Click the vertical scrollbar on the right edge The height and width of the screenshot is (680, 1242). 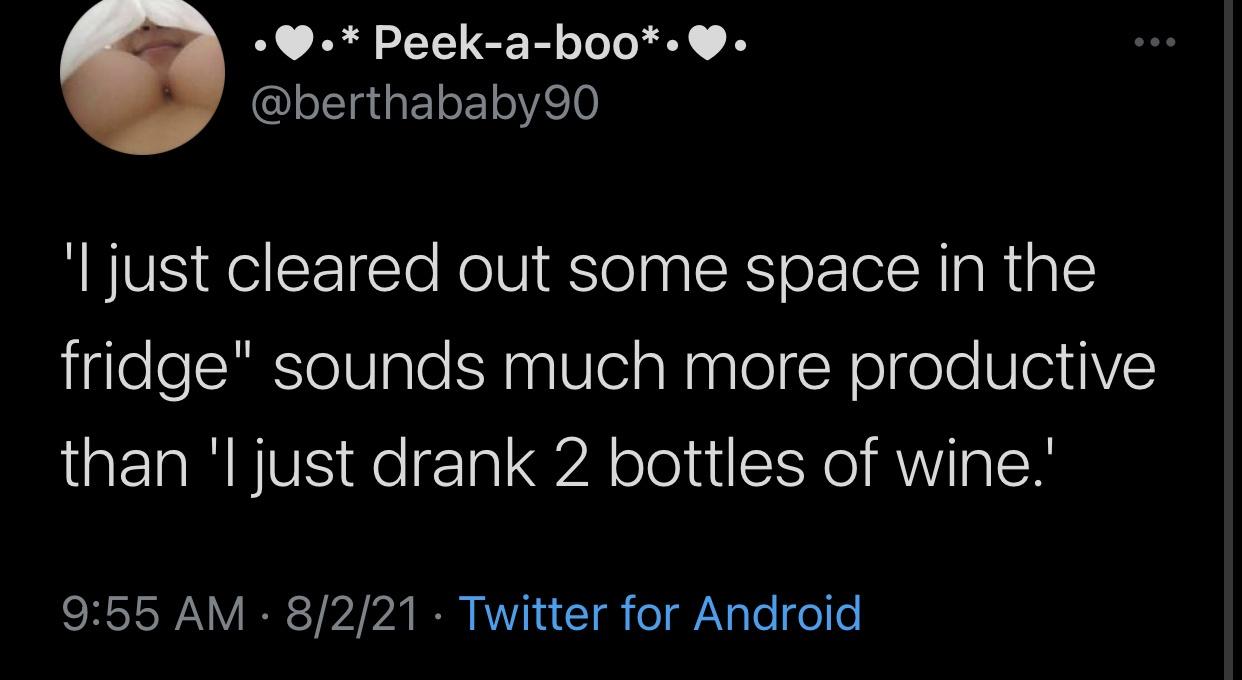[x=1234, y=340]
